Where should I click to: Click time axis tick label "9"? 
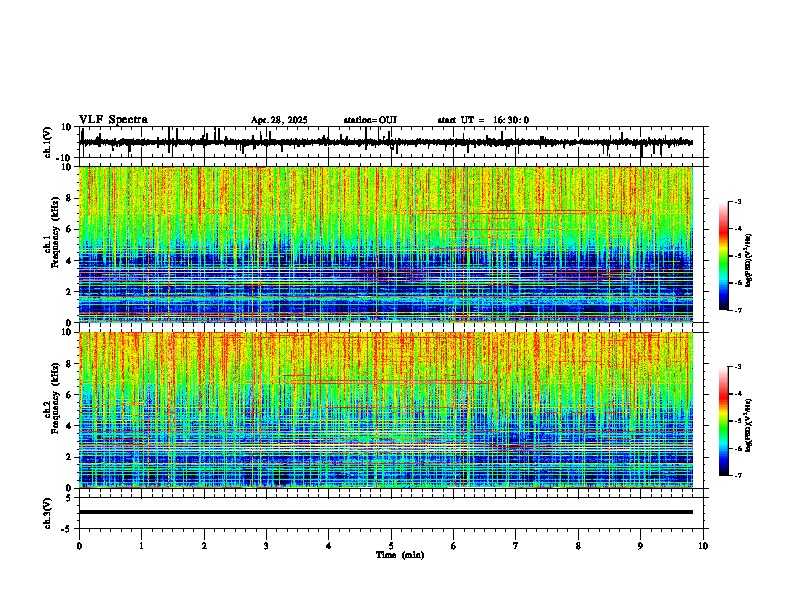coord(640,546)
